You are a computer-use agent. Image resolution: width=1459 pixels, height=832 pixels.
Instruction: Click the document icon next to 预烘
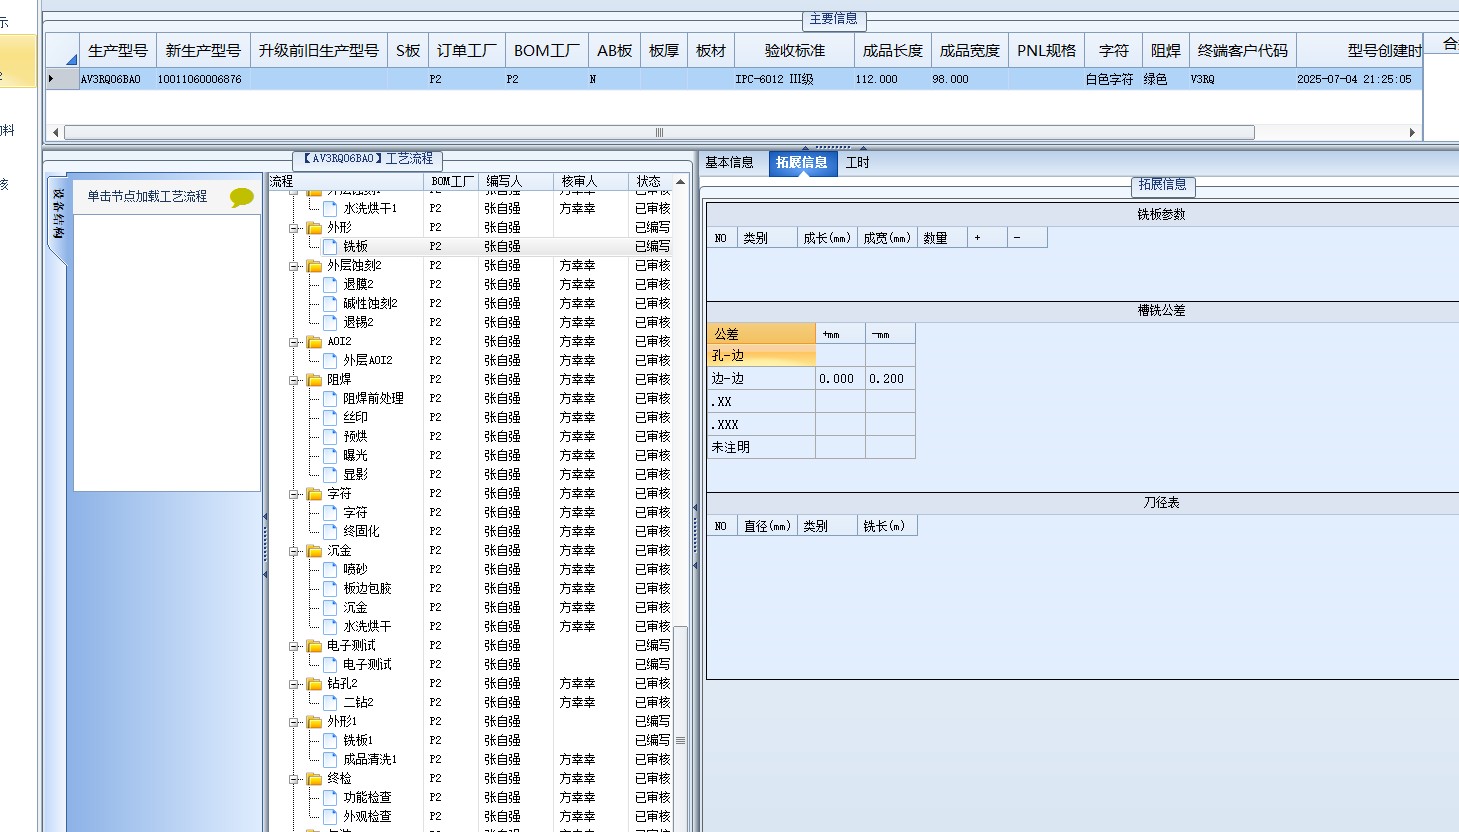coord(330,437)
